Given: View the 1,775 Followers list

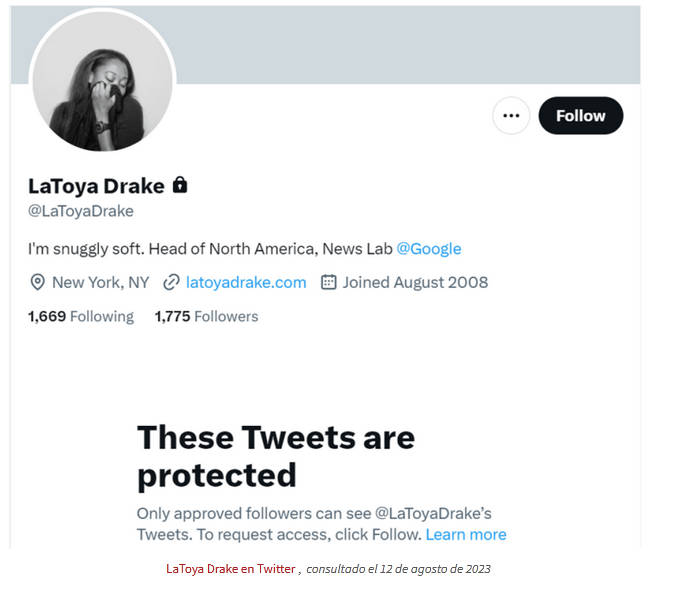Looking at the screenshot, I should 206,316.
